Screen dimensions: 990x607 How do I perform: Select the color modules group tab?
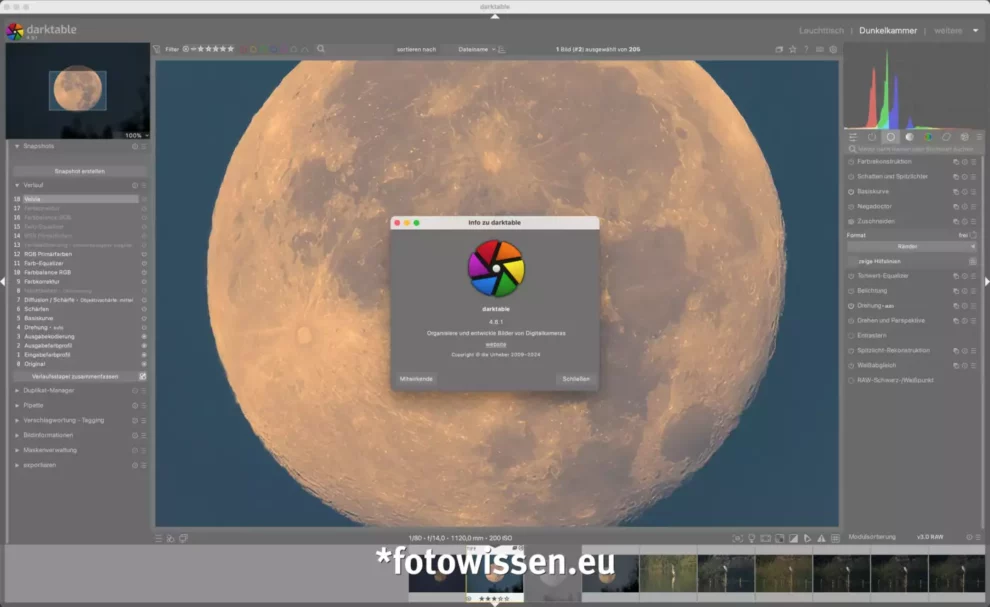pyautogui.click(x=927, y=137)
